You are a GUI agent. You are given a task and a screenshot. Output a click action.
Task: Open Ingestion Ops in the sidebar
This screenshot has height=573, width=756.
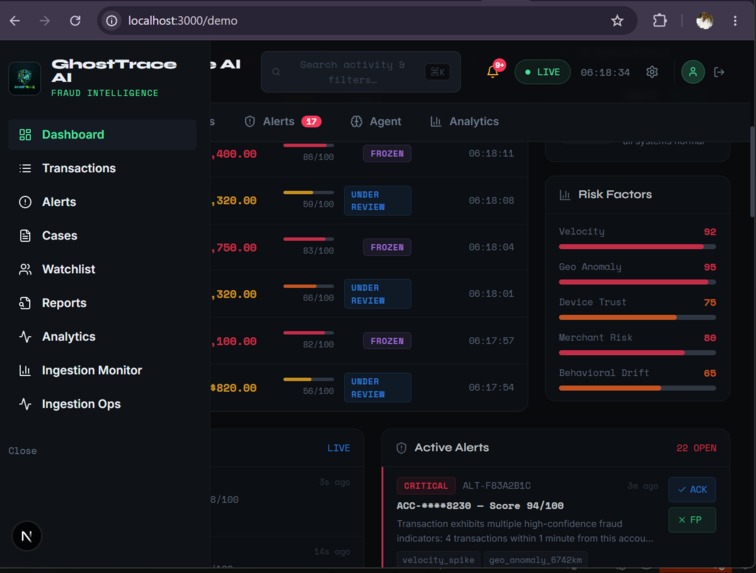coord(102,404)
